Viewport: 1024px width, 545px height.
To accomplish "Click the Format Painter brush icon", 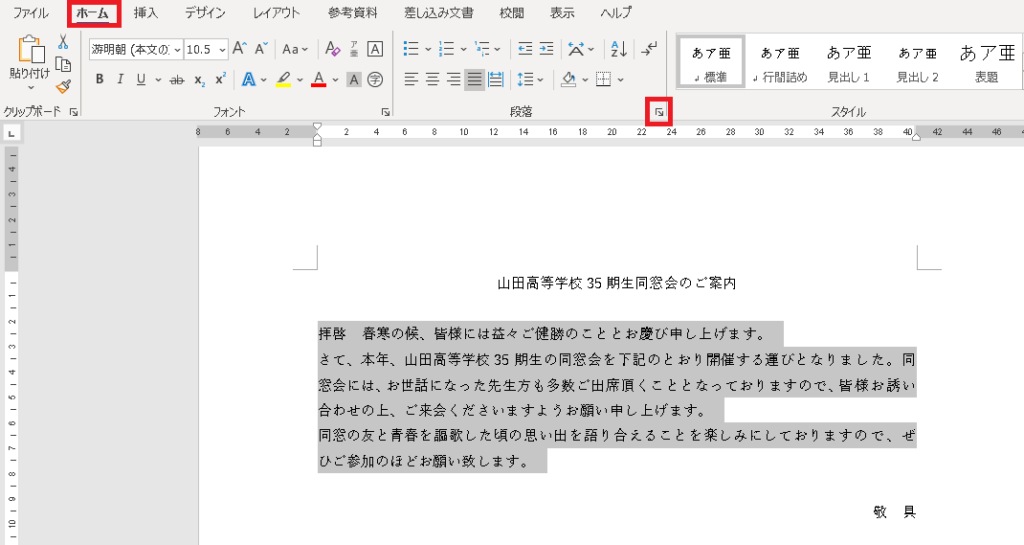I will click(63, 87).
